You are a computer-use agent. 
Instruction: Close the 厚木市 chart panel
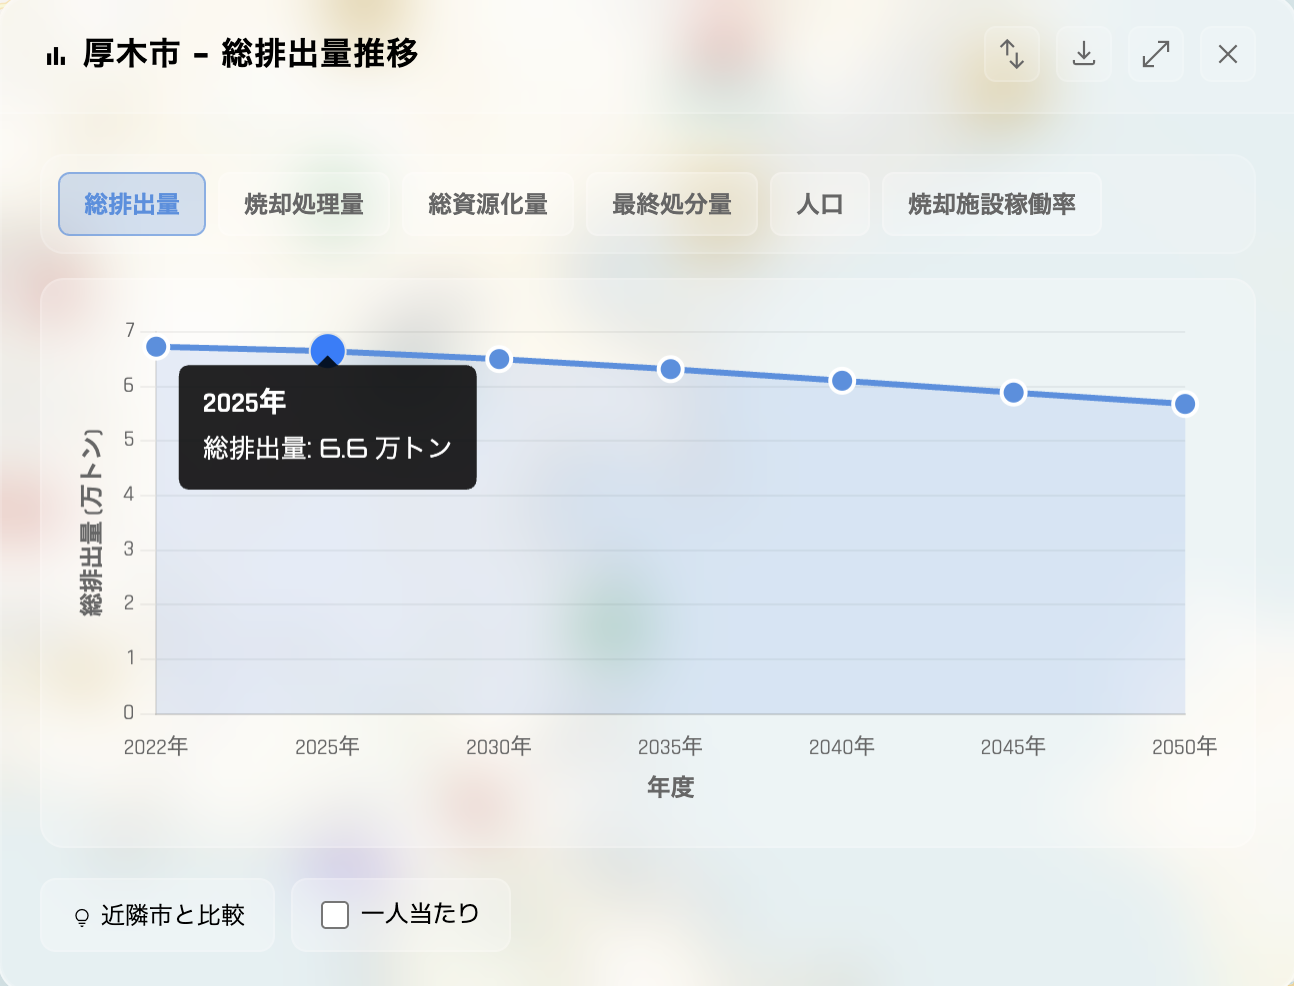pyautogui.click(x=1228, y=54)
